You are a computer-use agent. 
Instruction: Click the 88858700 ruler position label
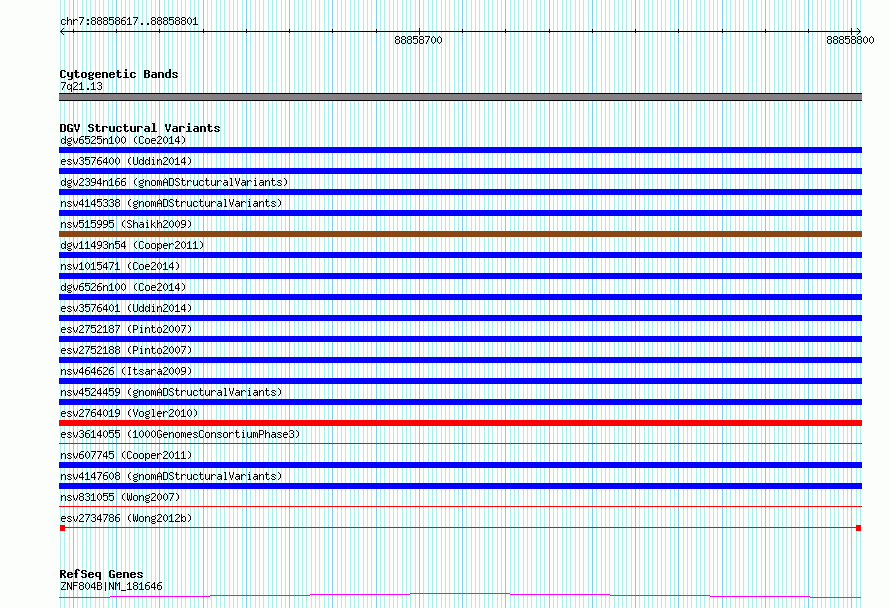pyautogui.click(x=418, y=40)
